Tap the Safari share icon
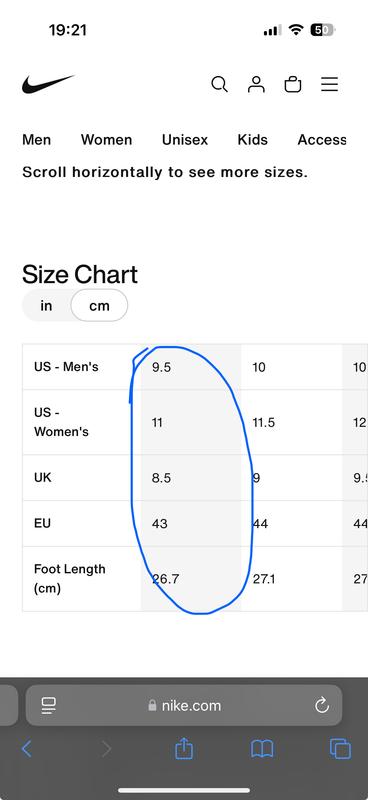The width and height of the screenshot is (368, 800). point(184,749)
